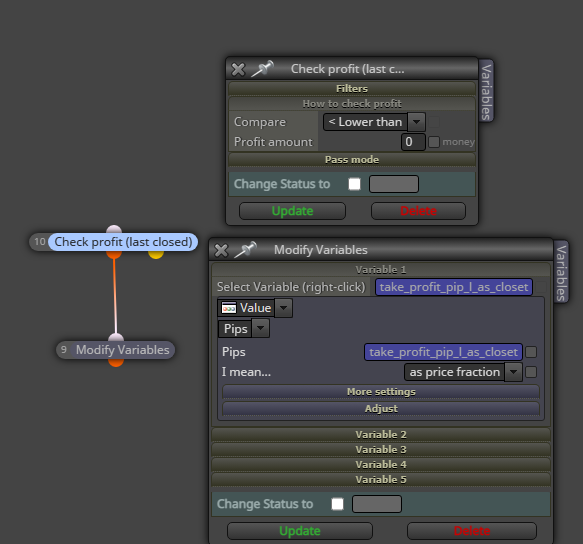
Task: Tick the checkbox beside I mean dropdown
Action: click(531, 372)
